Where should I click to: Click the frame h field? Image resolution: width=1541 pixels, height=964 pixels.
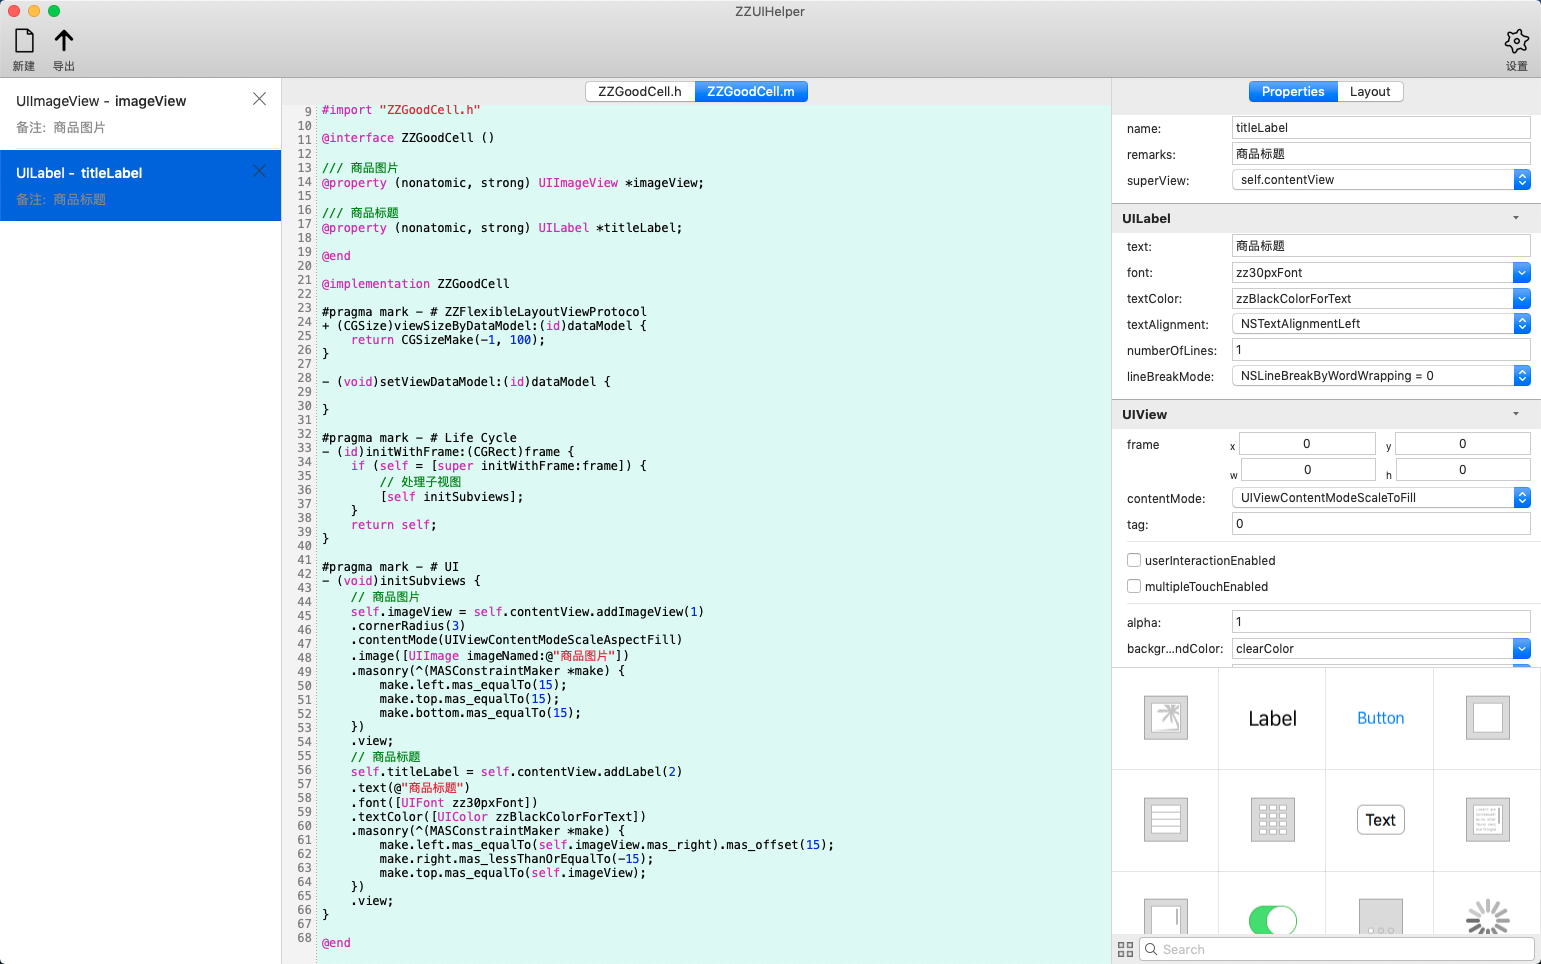(1463, 470)
